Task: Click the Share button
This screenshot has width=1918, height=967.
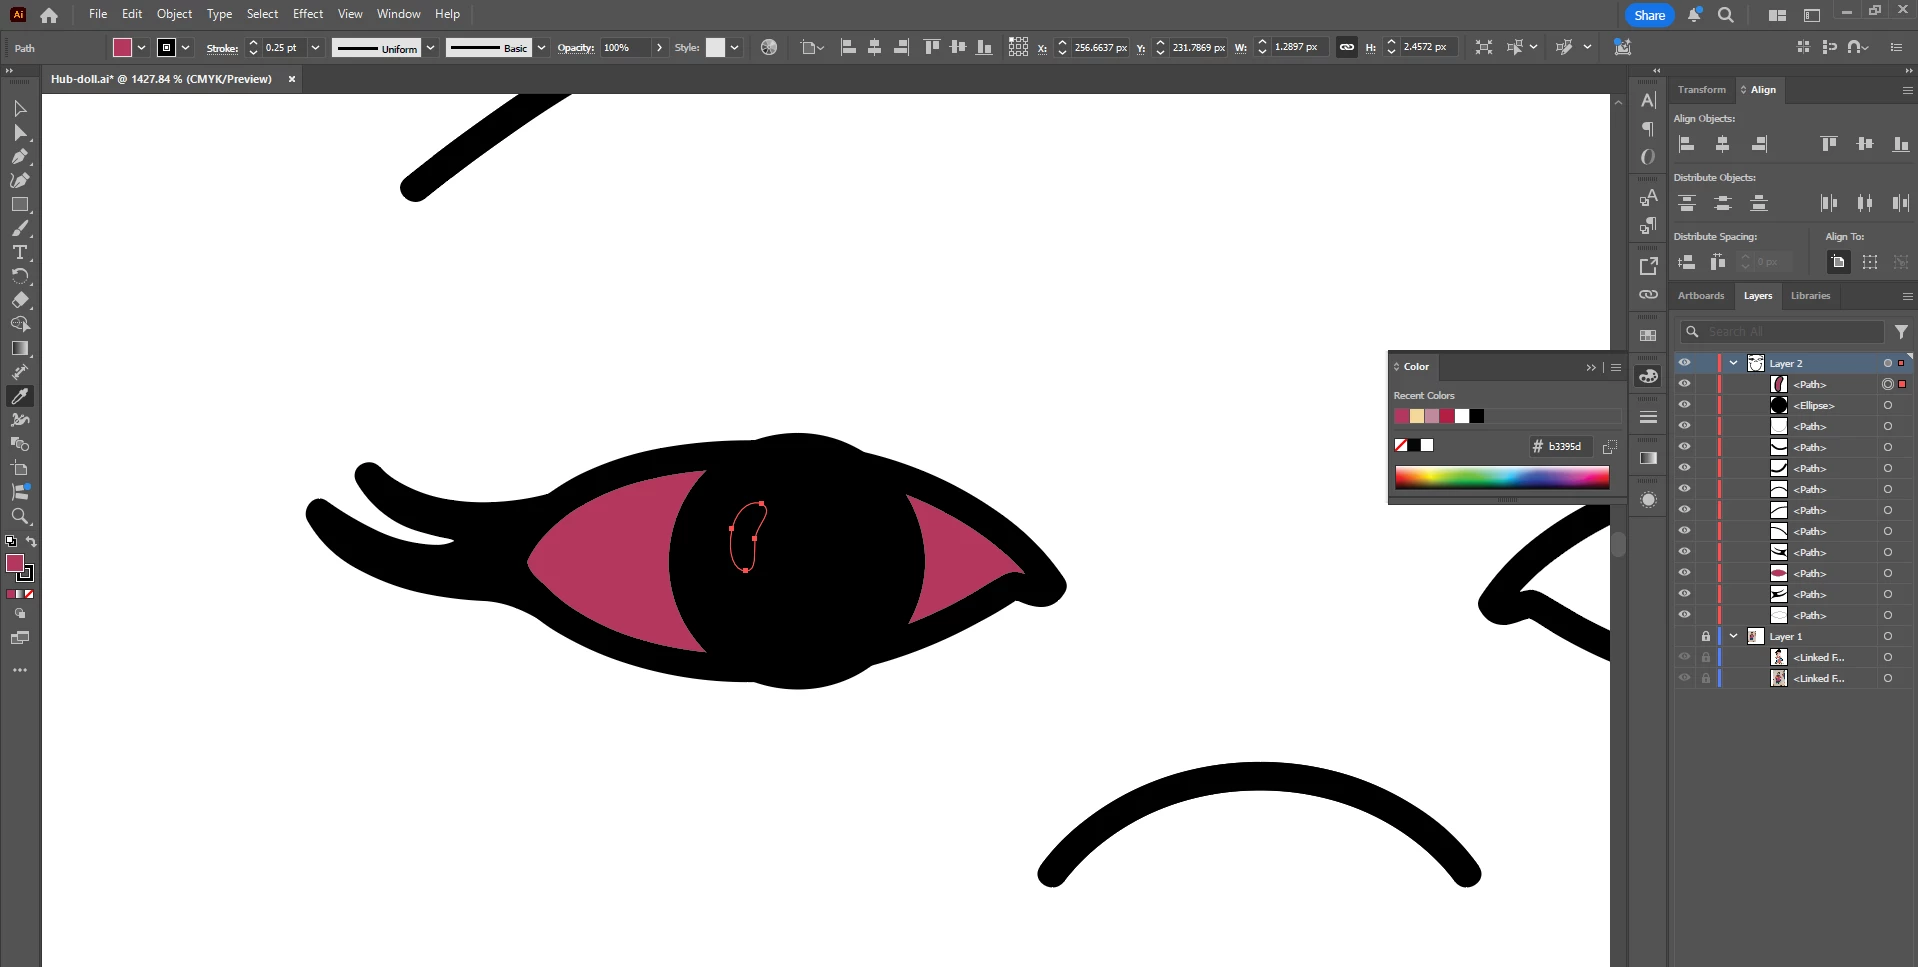Action: point(1650,15)
